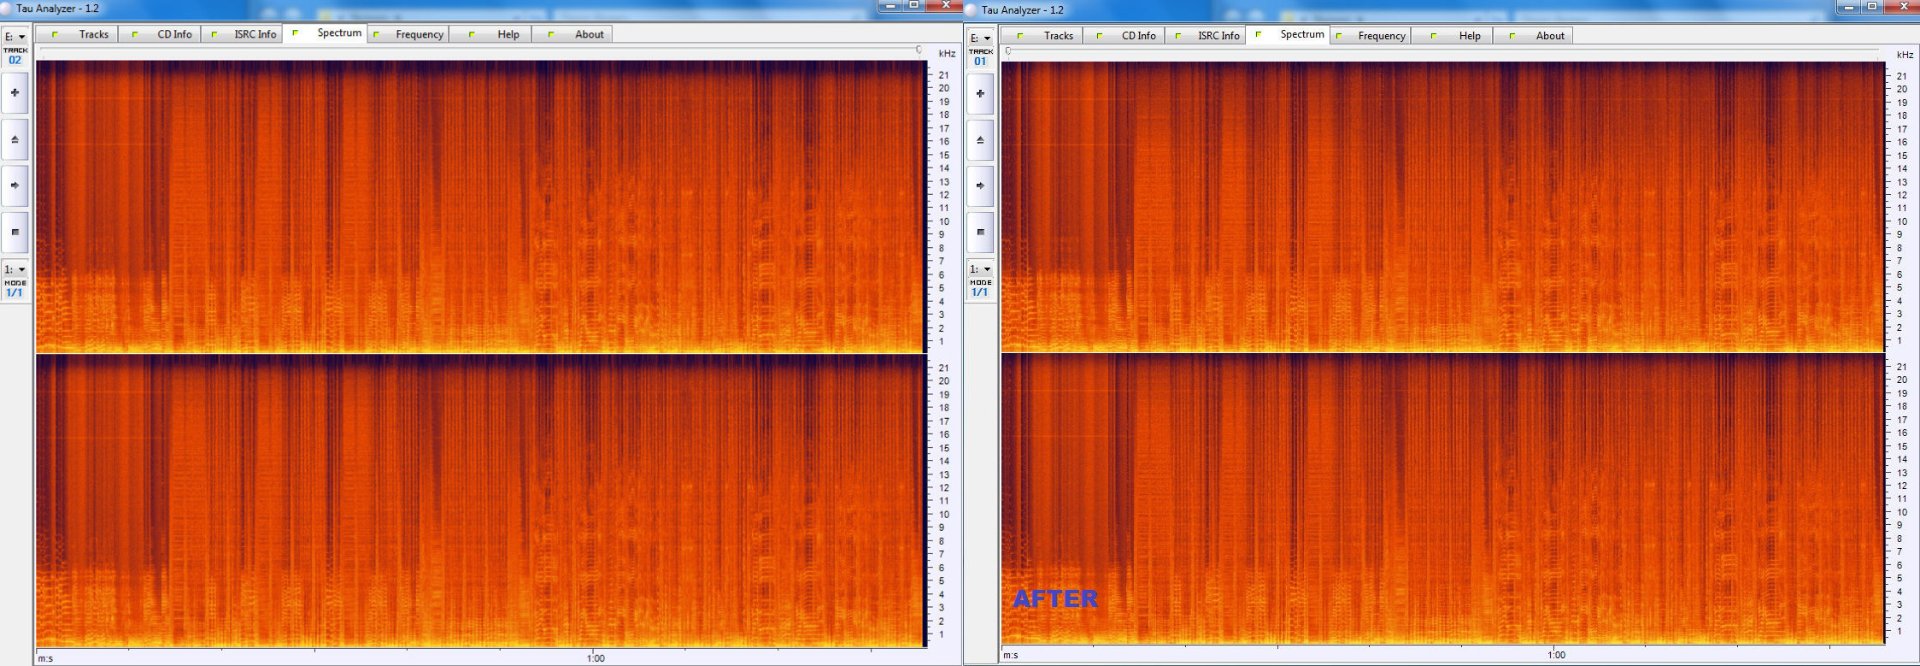Click the slider handle above the left spectrogram

919,49
